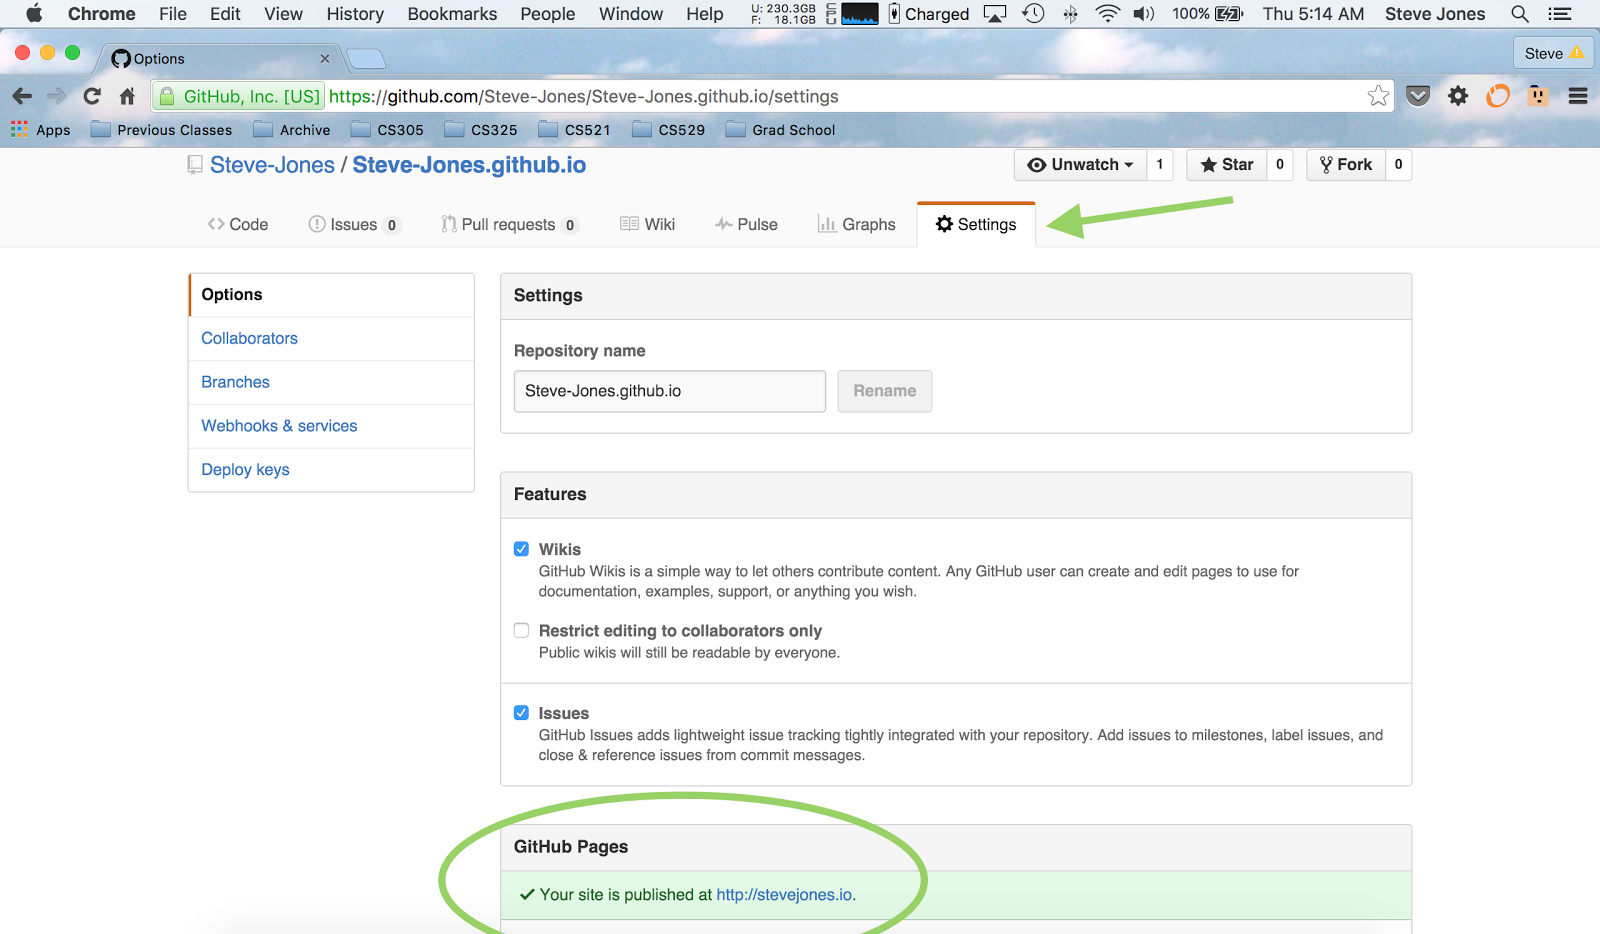Open the Pull requests tab
Viewport: 1600px width, 934px height.
(x=510, y=224)
